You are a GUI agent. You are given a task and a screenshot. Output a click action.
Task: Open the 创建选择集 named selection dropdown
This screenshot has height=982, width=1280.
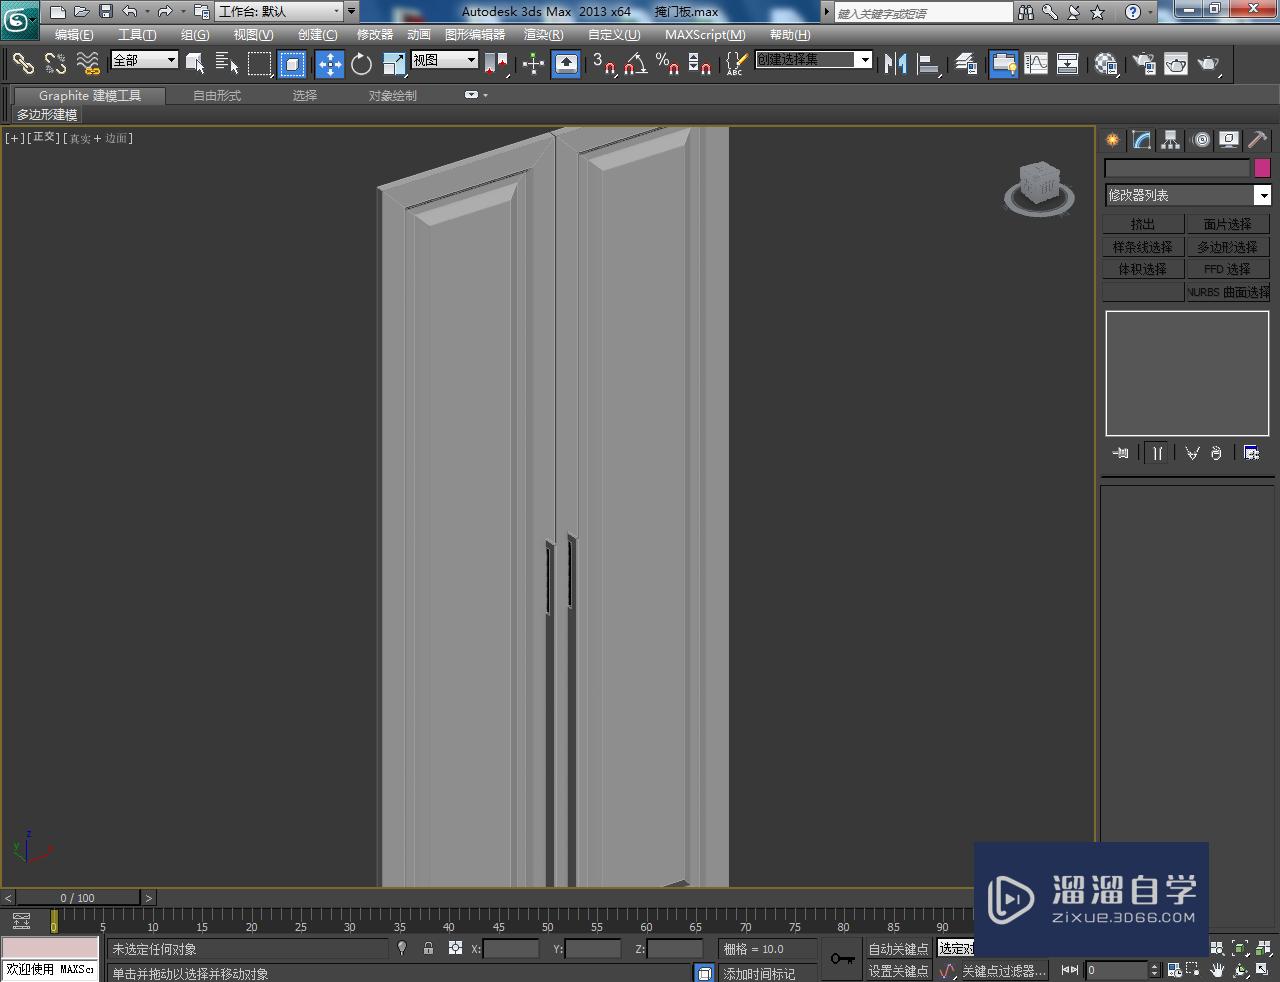(x=864, y=60)
